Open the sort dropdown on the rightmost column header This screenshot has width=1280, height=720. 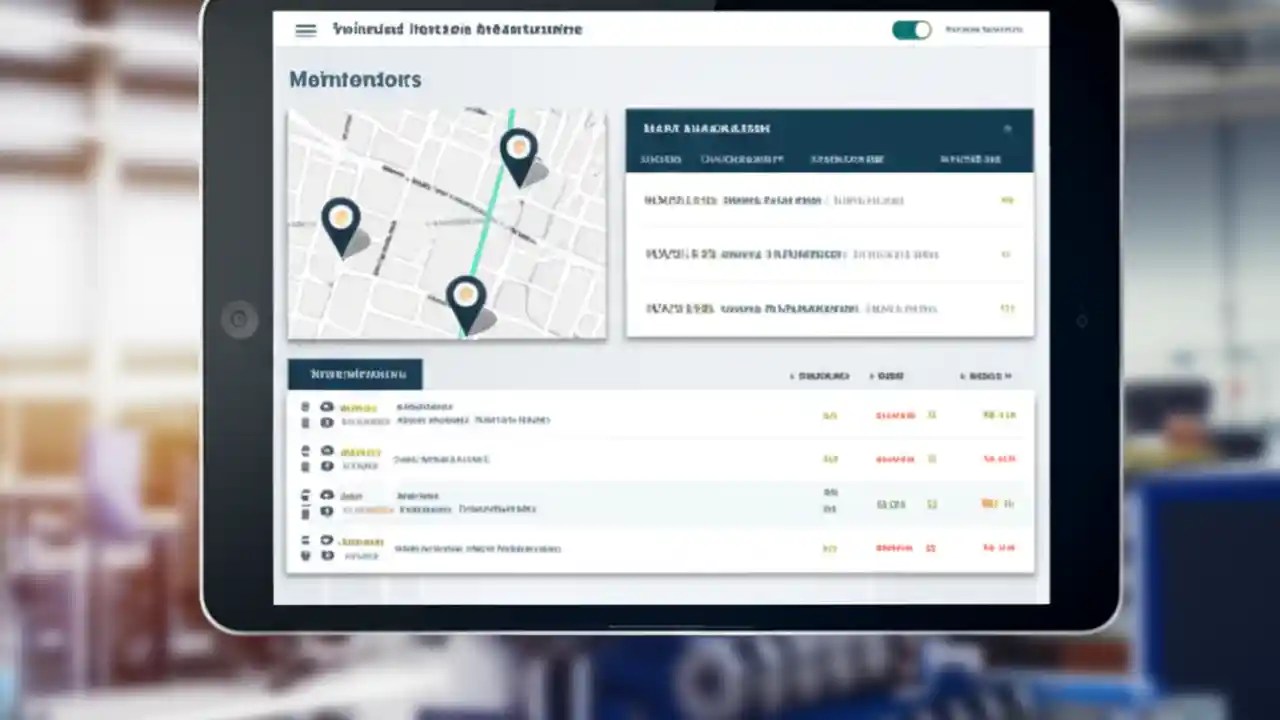(x=985, y=377)
